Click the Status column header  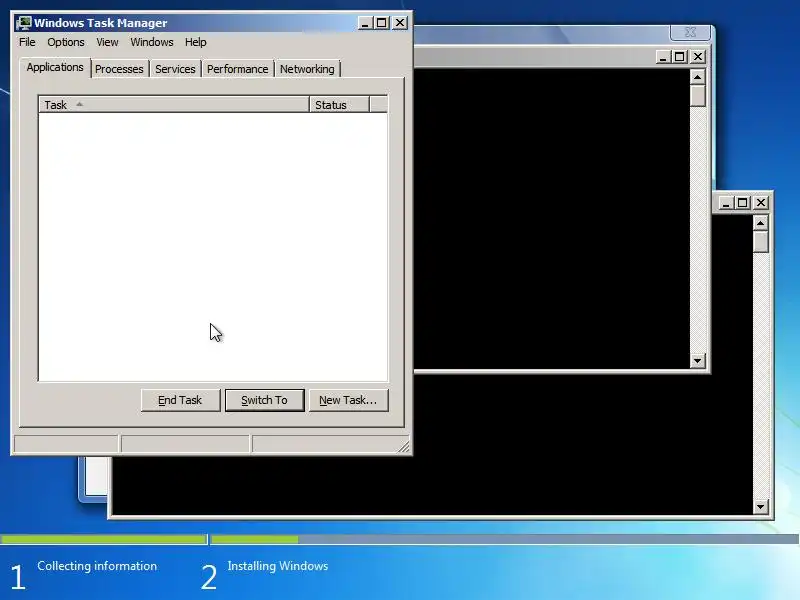pyautogui.click(x=339, y=105)
